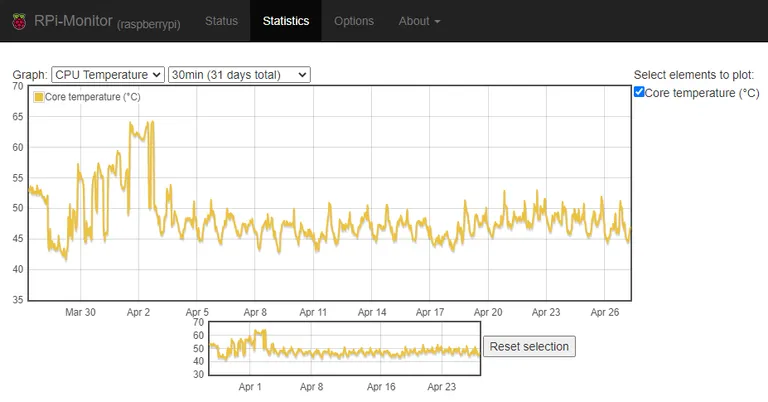Open the 30min (31 days total) dropdown

coord(239,75)
